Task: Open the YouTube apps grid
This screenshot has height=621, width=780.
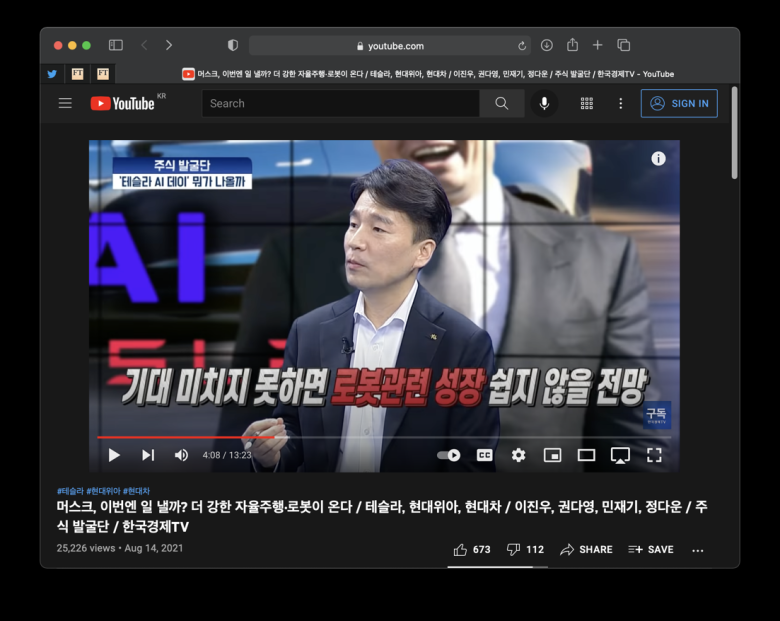Action: point(586,104)
